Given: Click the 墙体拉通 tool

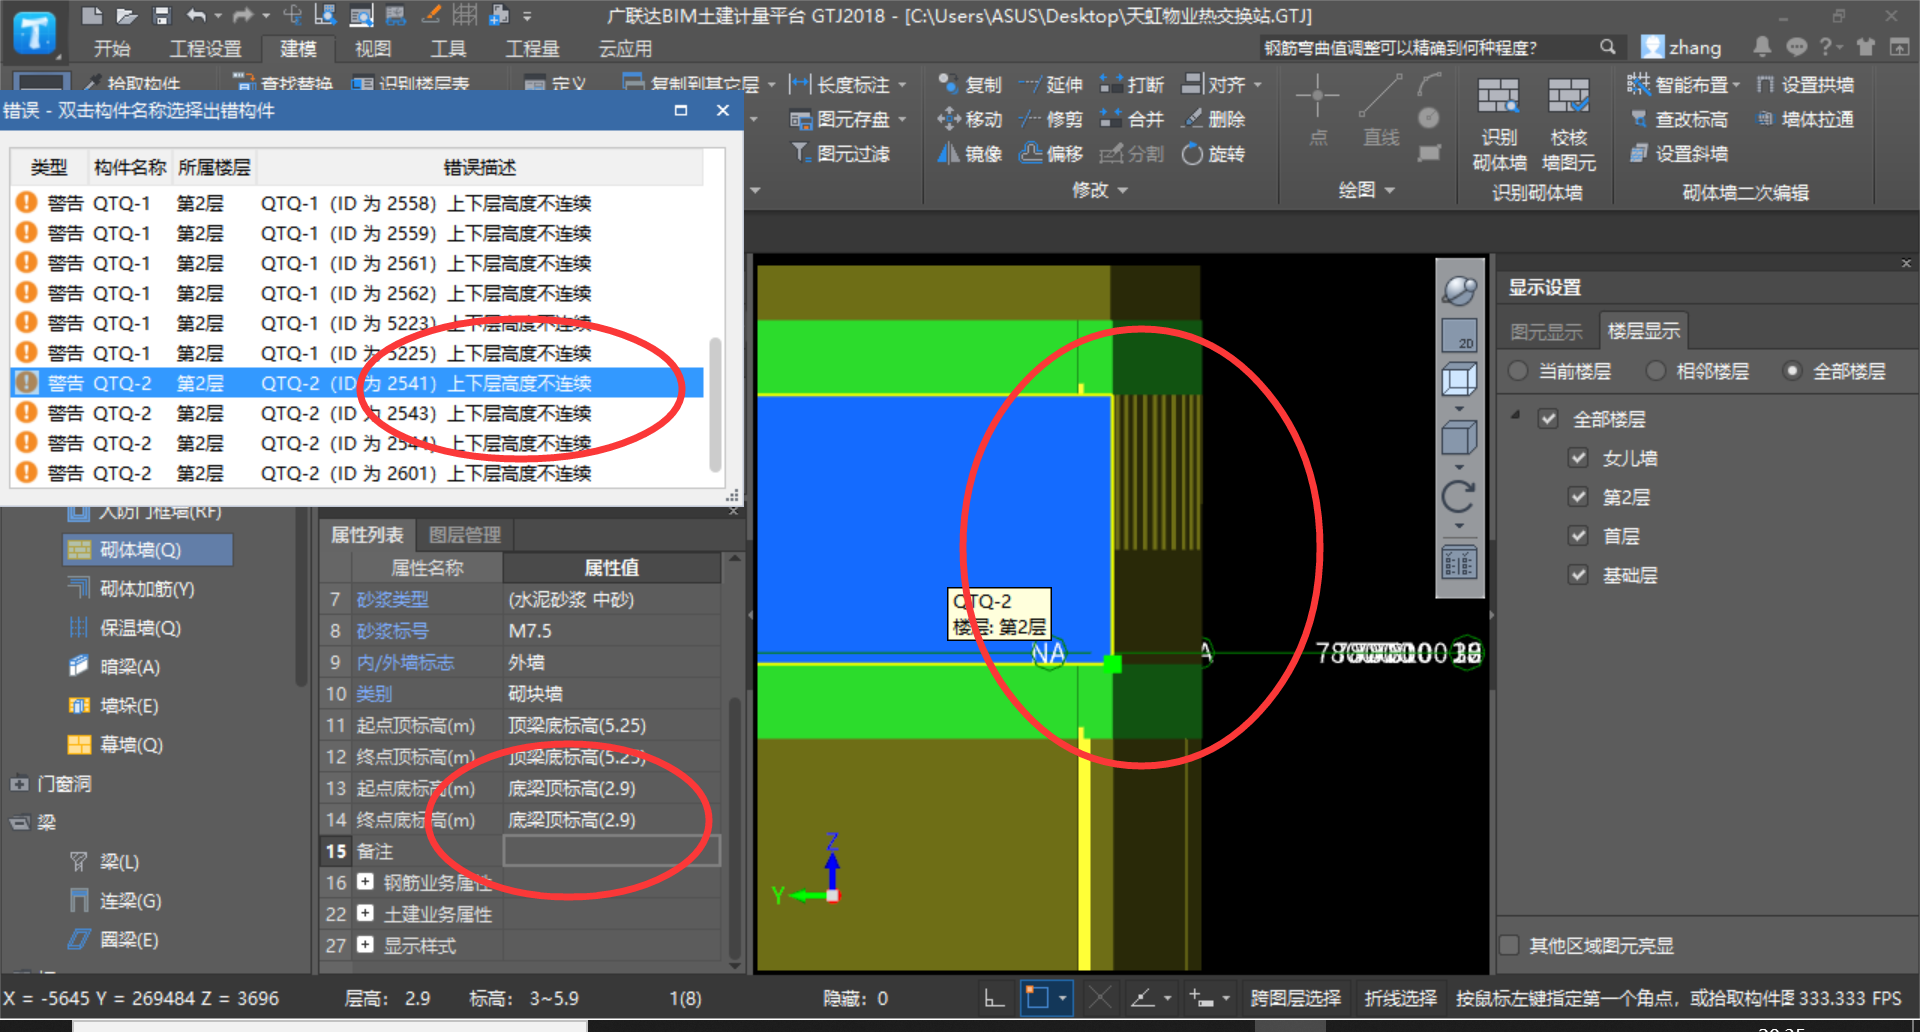Looking at the screenshot, I should pyautogui.click(x=1806, y=119).
